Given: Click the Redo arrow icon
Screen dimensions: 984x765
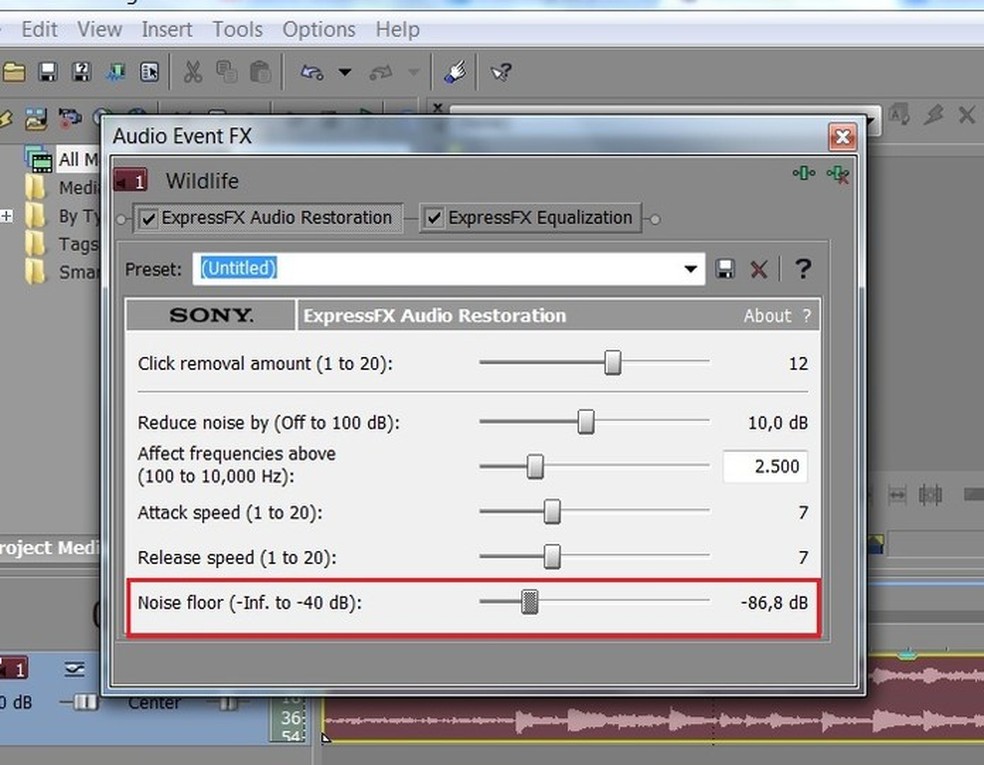Looking at the screenshot, I should pyautogui.click(x=380, y=72).
